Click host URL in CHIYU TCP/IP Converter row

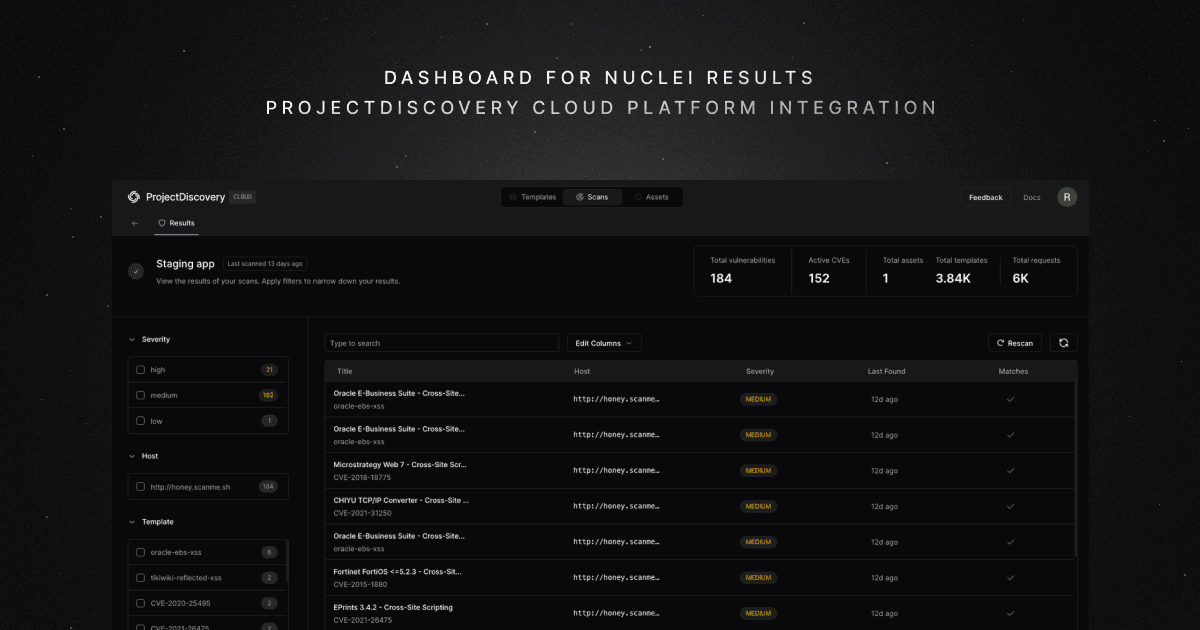click(617, 506)
